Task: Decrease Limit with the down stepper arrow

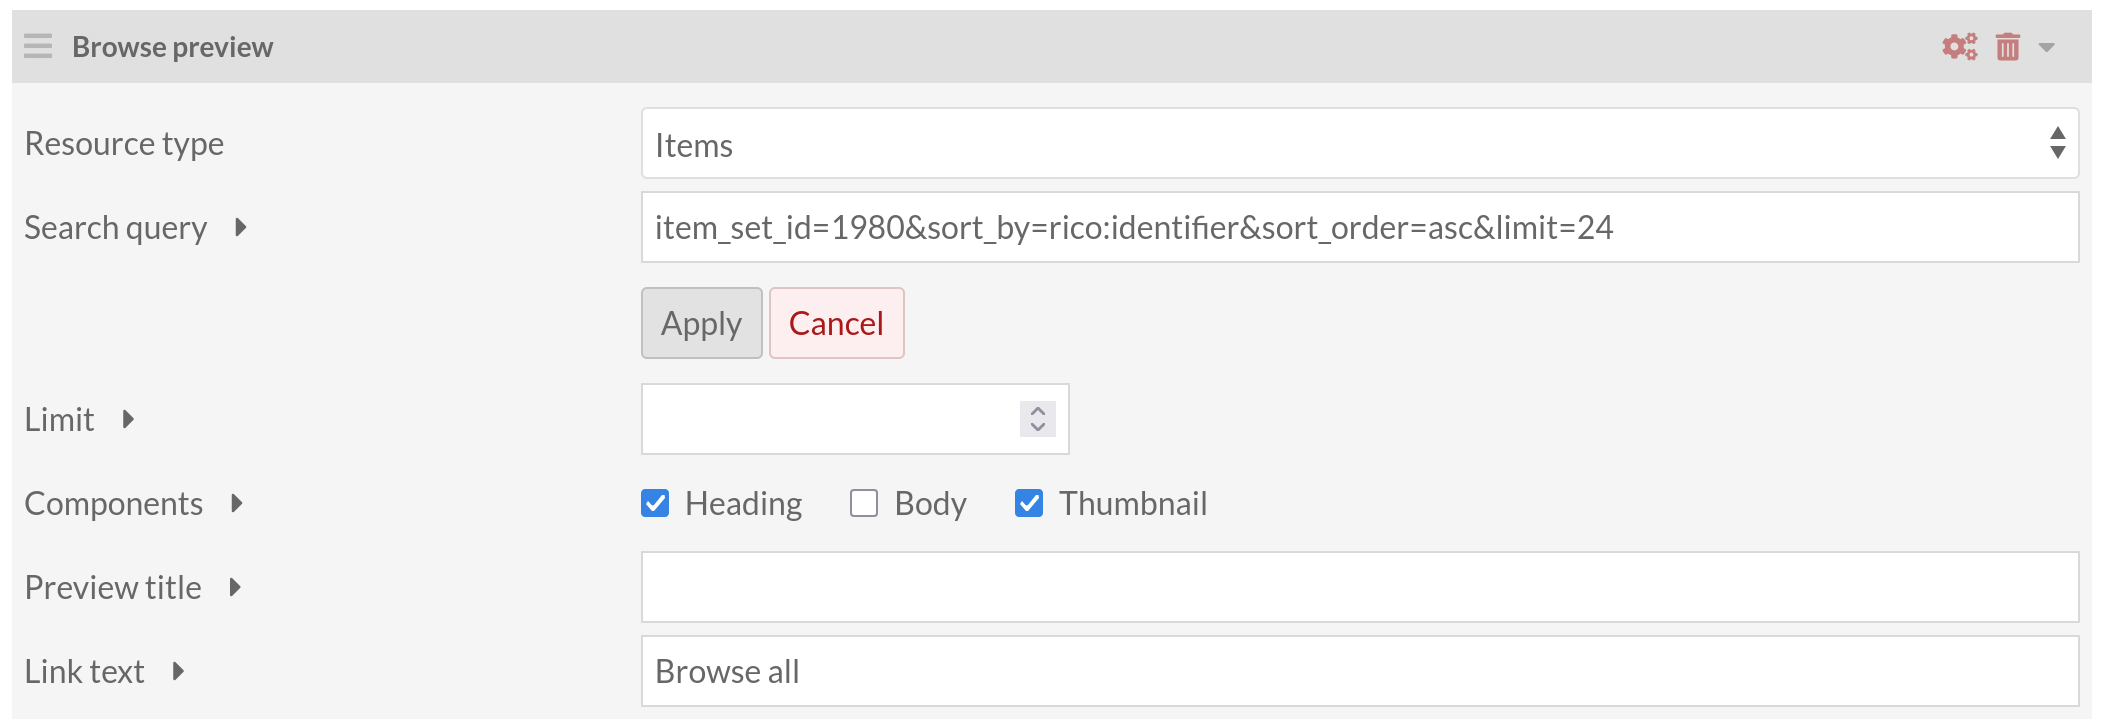Action: [1038, 428]
